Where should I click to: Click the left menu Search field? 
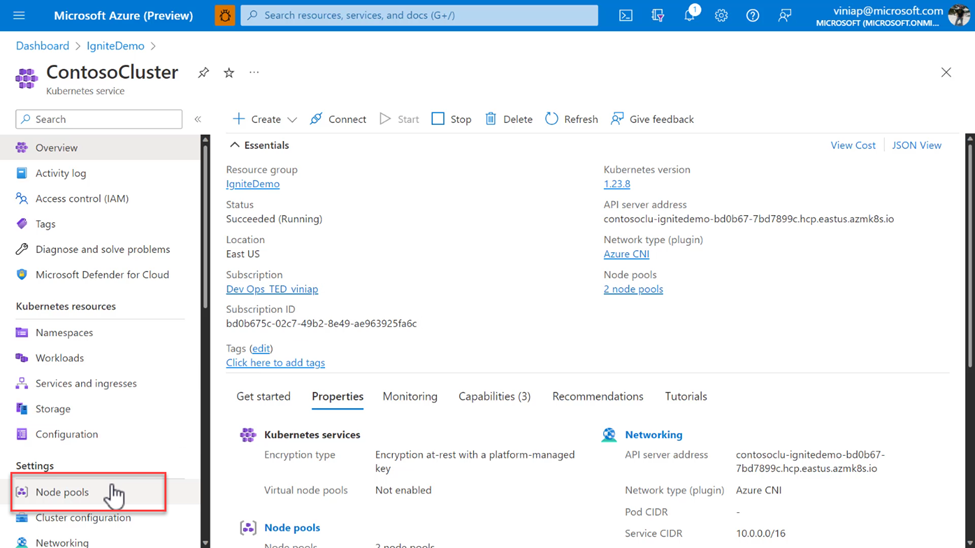coord(99,119)
